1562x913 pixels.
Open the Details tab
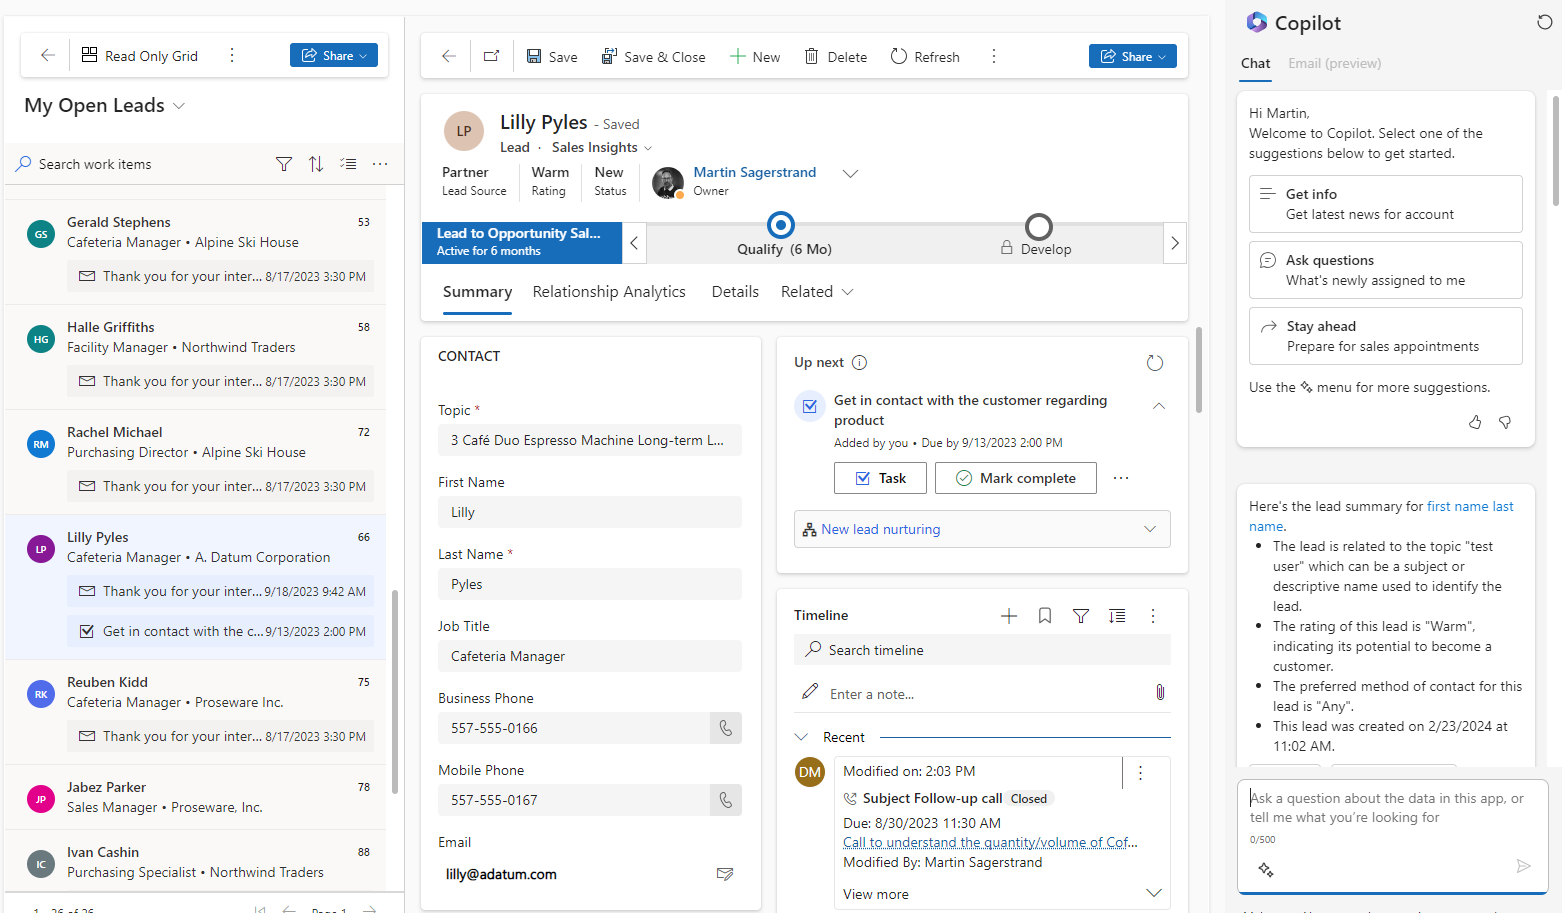(735, 292)
